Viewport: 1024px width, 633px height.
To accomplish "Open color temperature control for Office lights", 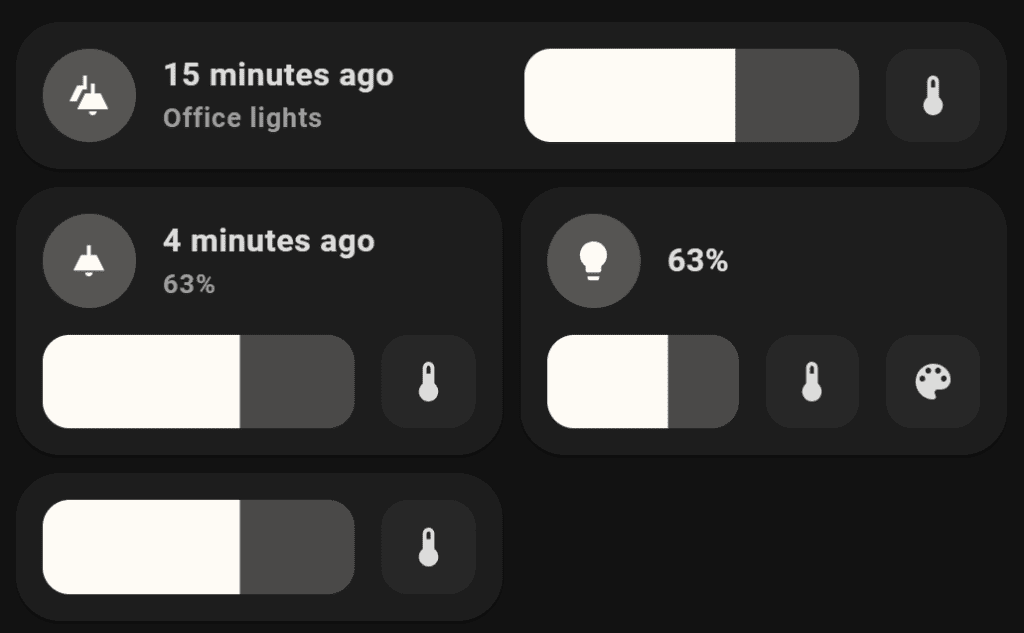I will pyautogui.click(x=933, y=95).
